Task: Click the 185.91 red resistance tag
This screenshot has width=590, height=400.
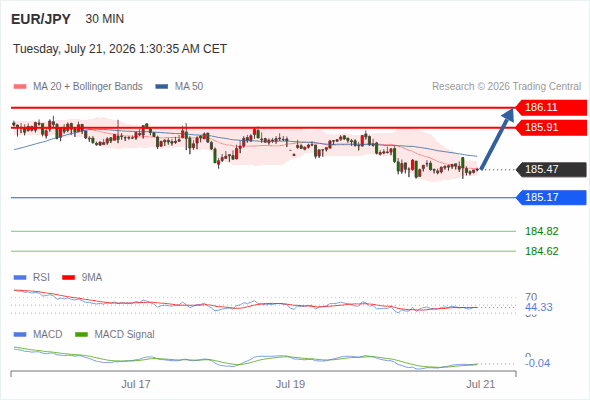Action: [551, 128]
